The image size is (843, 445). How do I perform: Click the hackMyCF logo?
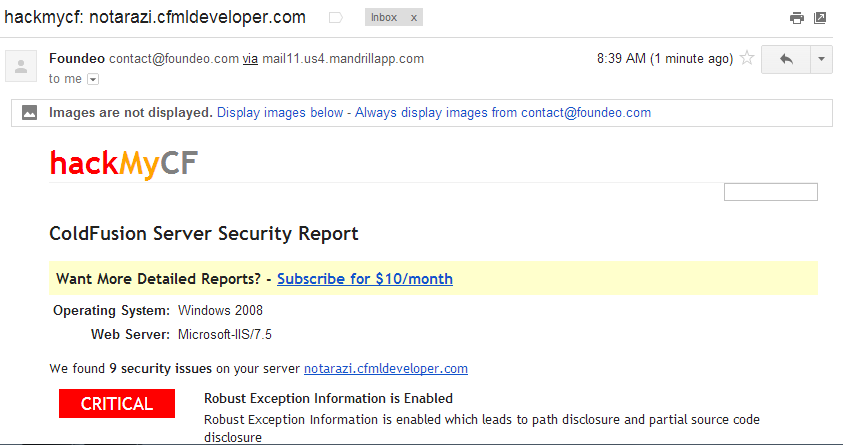124,164
